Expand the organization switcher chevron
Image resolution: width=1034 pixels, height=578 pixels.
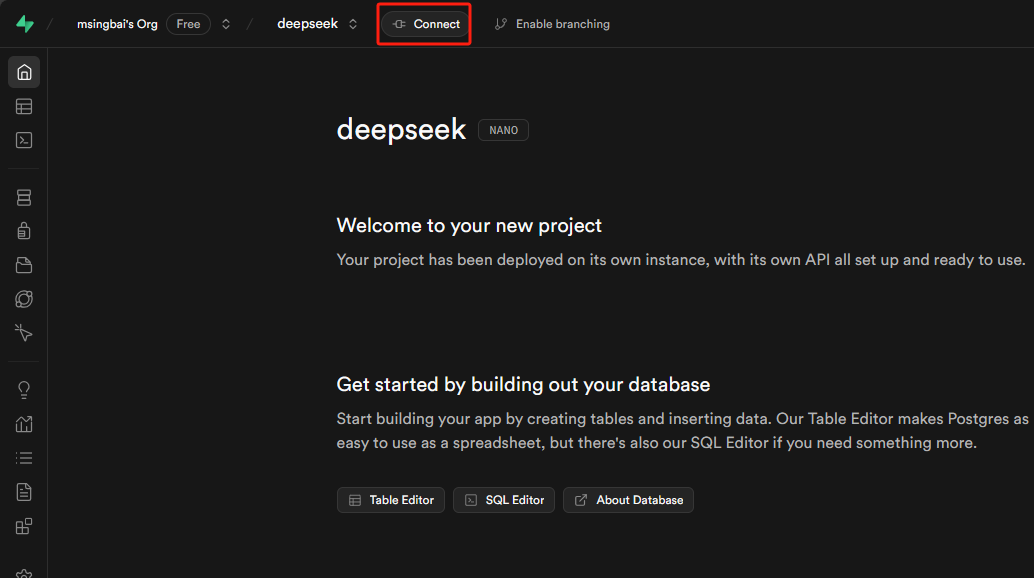click(x=226, y=24)
